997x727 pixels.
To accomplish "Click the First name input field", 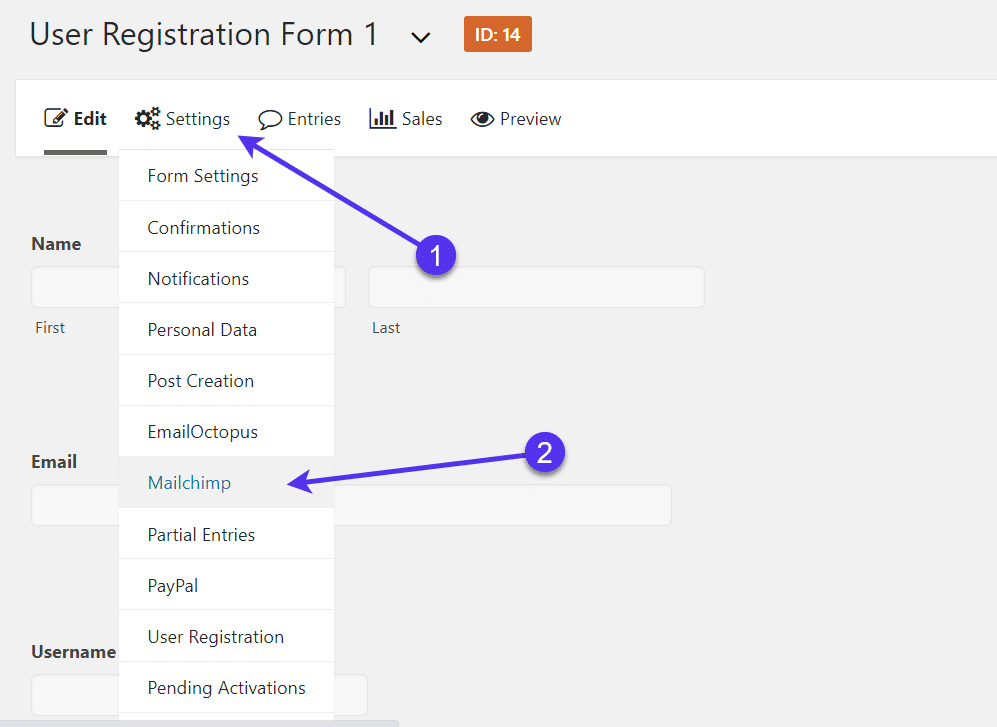I will point(75,287).
